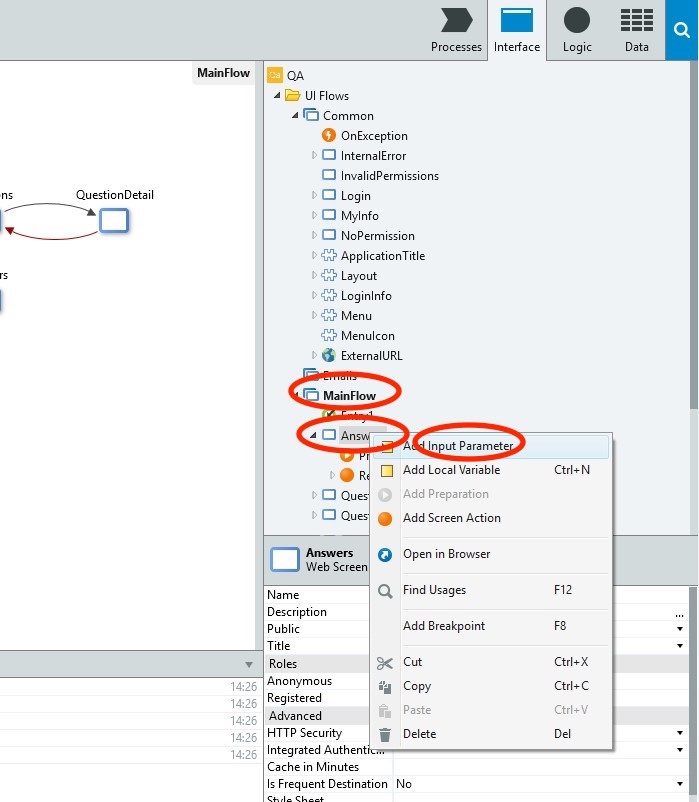Select the InvalidPermissions screen icon
699x802 pixels.
point(329,175)
